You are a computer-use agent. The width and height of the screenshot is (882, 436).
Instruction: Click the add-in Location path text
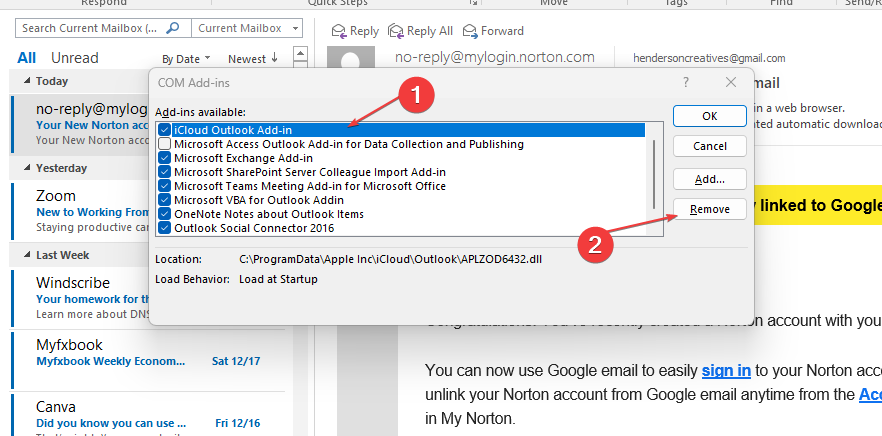[390, 259]
